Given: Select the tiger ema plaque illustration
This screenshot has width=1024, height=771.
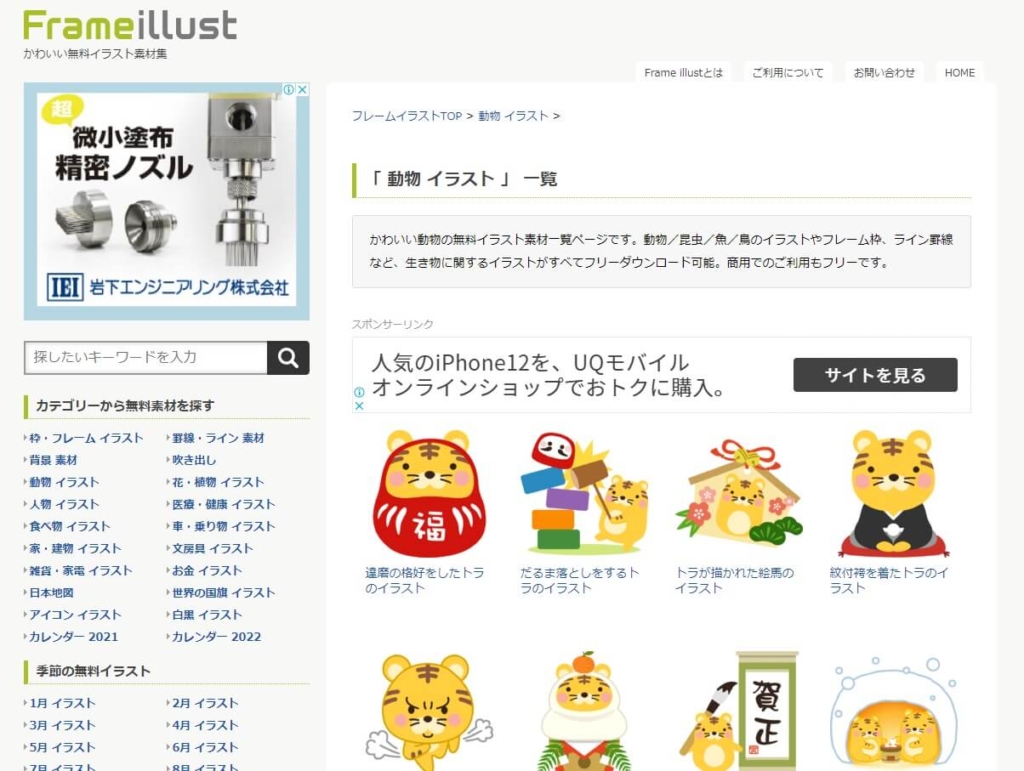Looking at the screenshot, I should click(x=739, y=492).
